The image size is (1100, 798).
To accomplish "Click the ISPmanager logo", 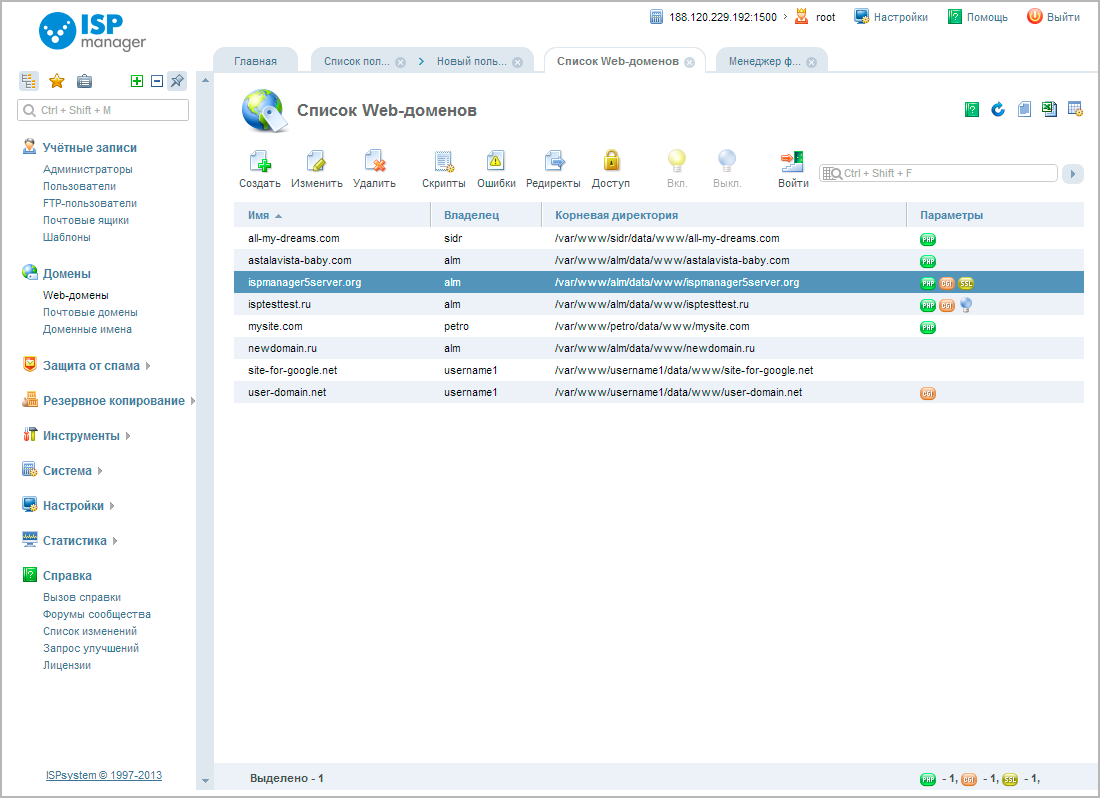I will [x=92, y=32].
